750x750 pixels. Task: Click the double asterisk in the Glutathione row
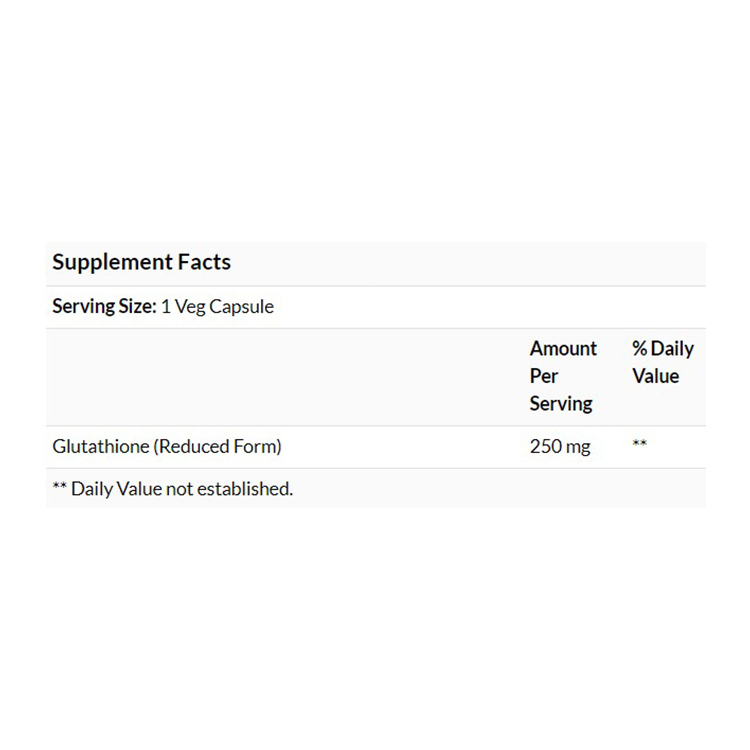tap(640, 445)
